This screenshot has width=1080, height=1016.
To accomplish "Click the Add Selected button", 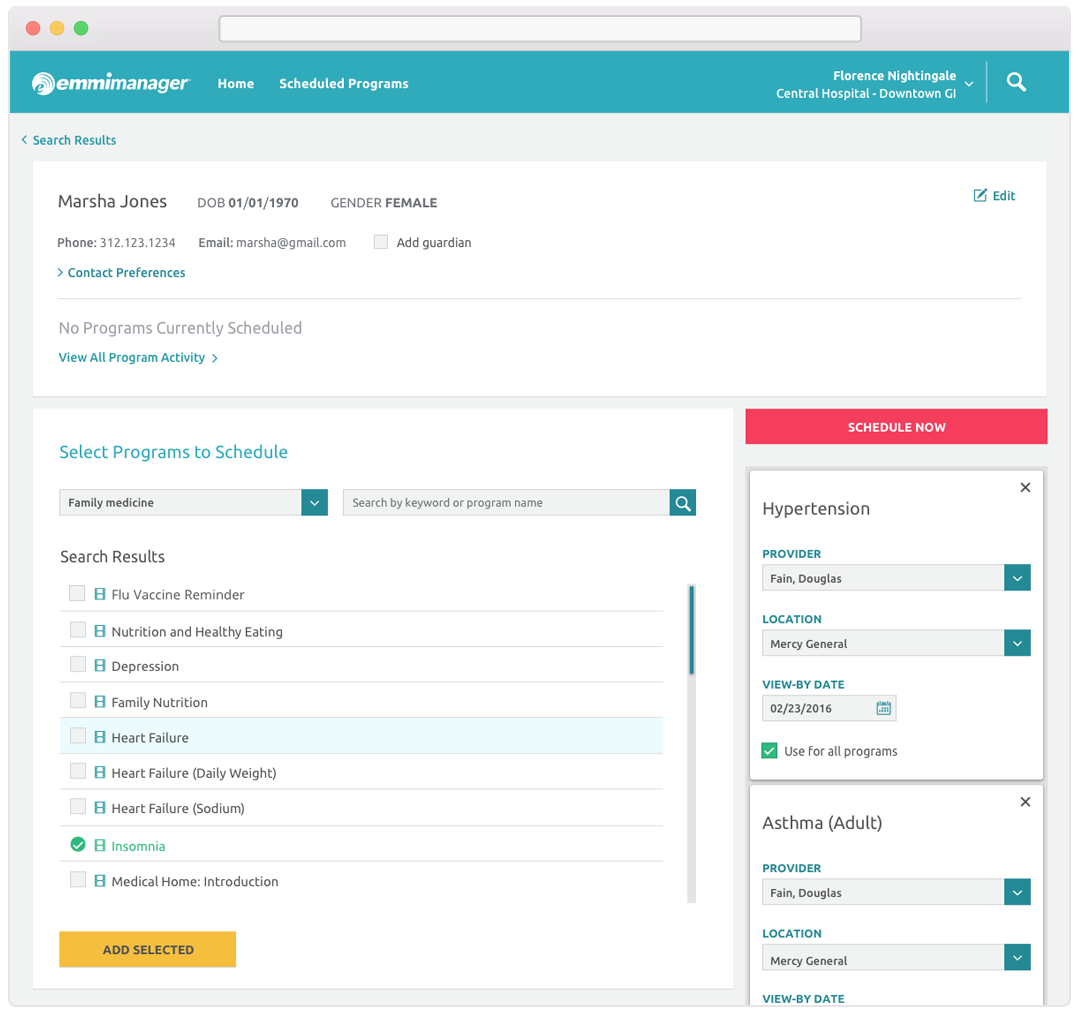I will pyautogui.click(x=148, y=949).
